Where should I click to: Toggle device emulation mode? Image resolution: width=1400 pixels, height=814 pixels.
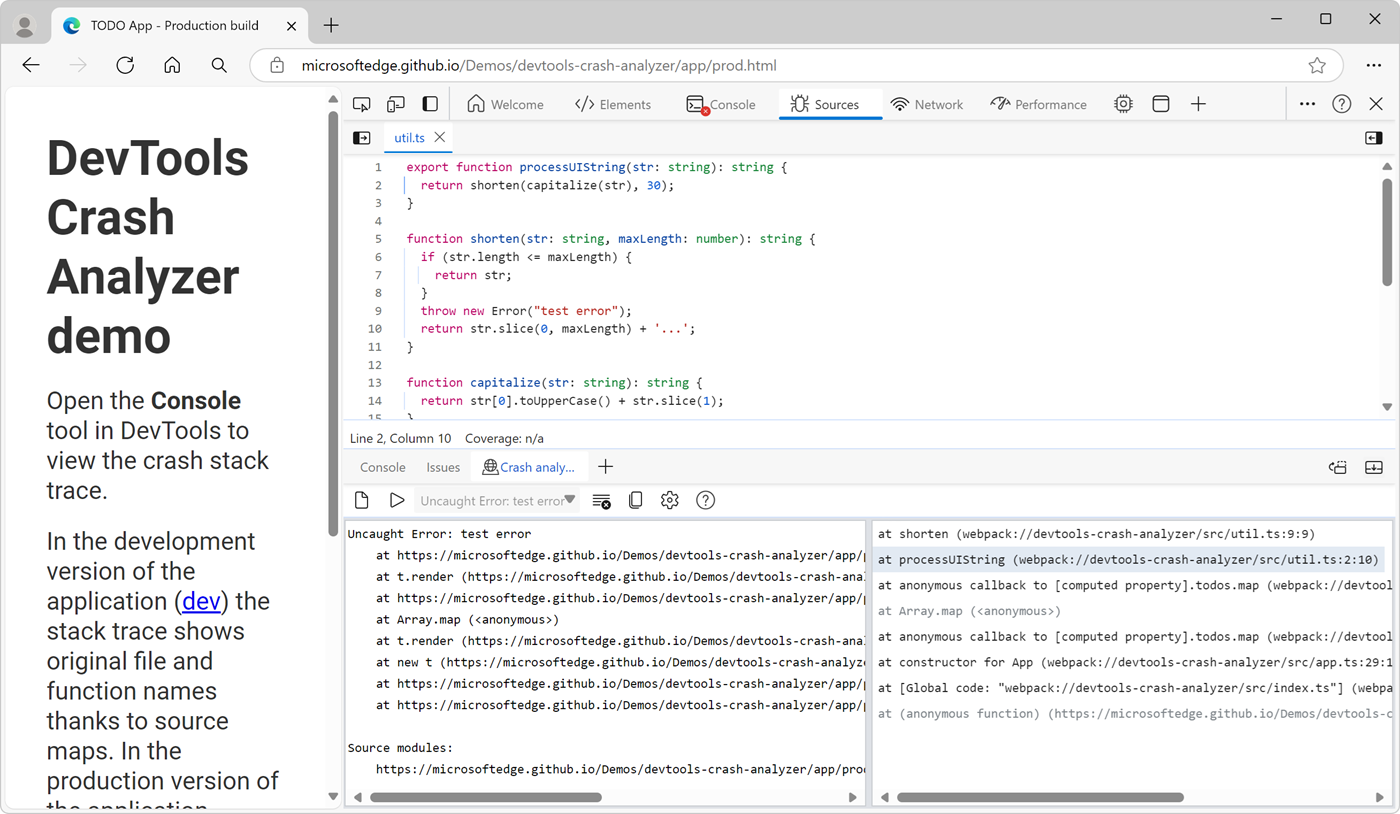(x=396, y=104)
